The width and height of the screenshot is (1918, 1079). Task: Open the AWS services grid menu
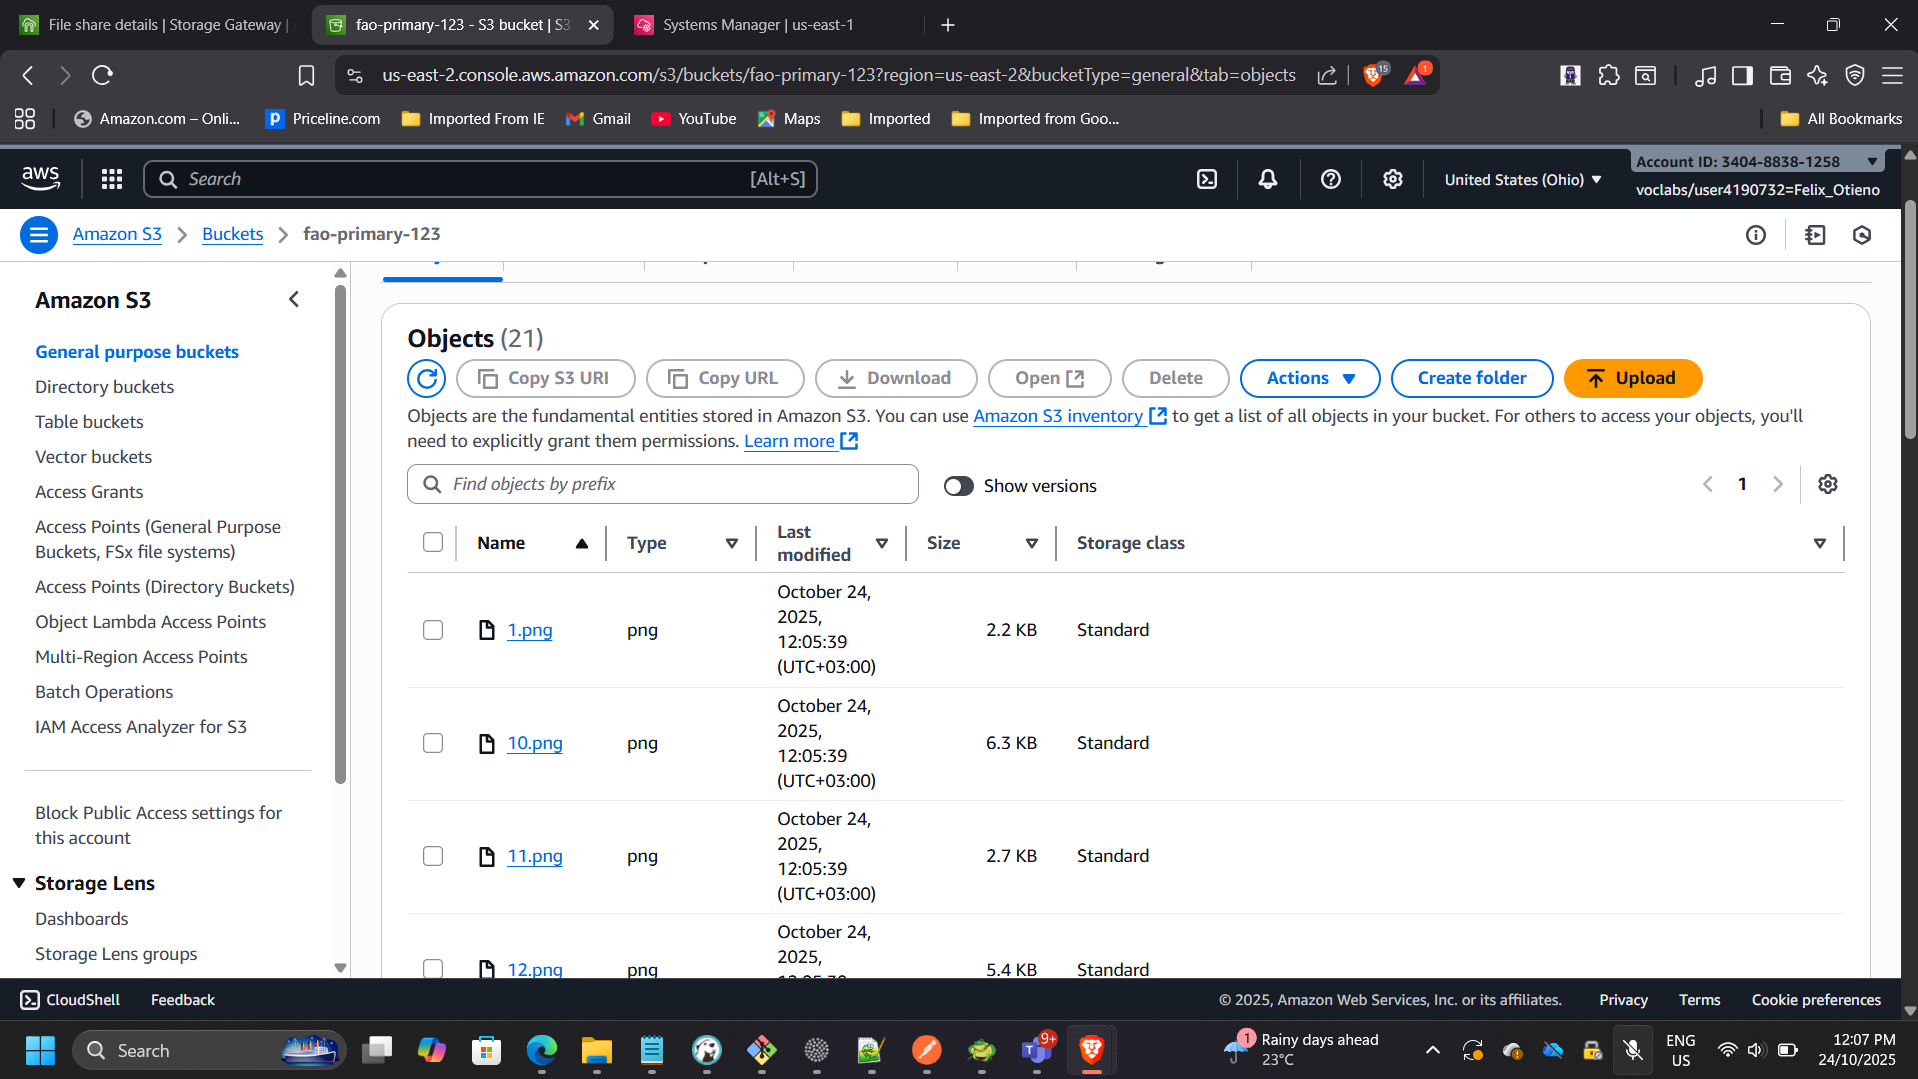[x=112, y=179]
